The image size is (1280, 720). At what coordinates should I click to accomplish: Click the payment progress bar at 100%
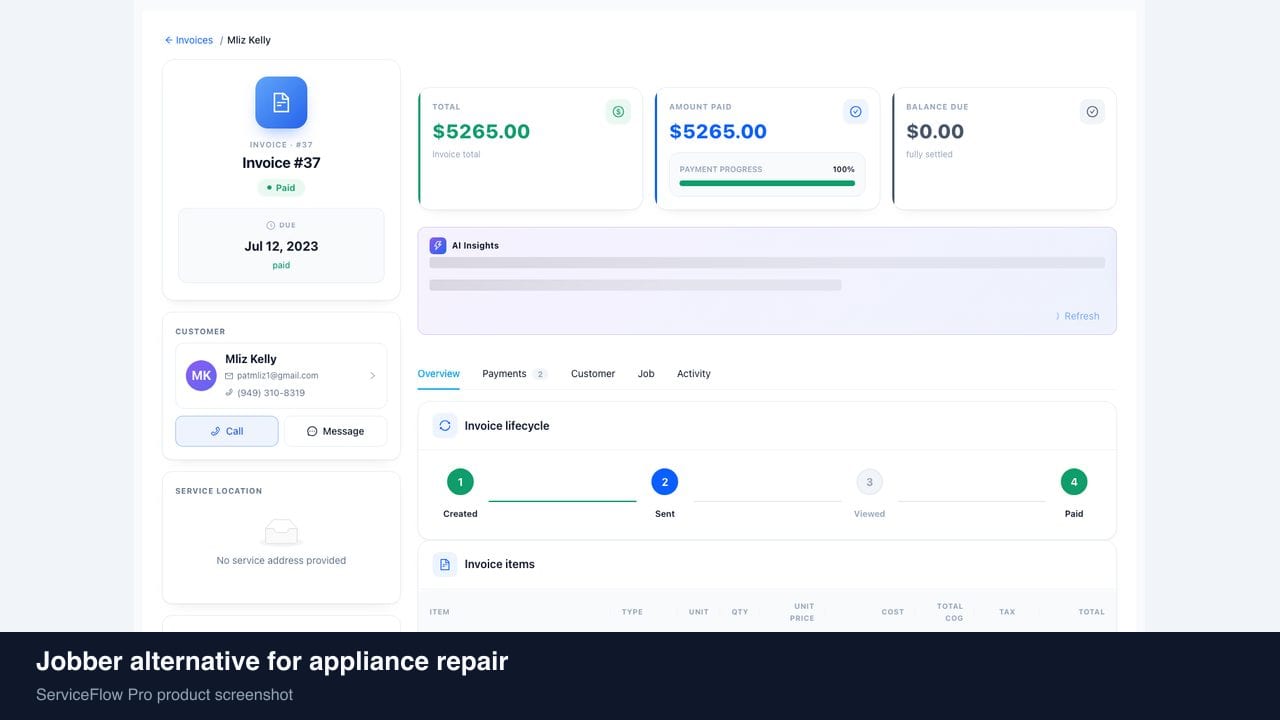point(767,183)
